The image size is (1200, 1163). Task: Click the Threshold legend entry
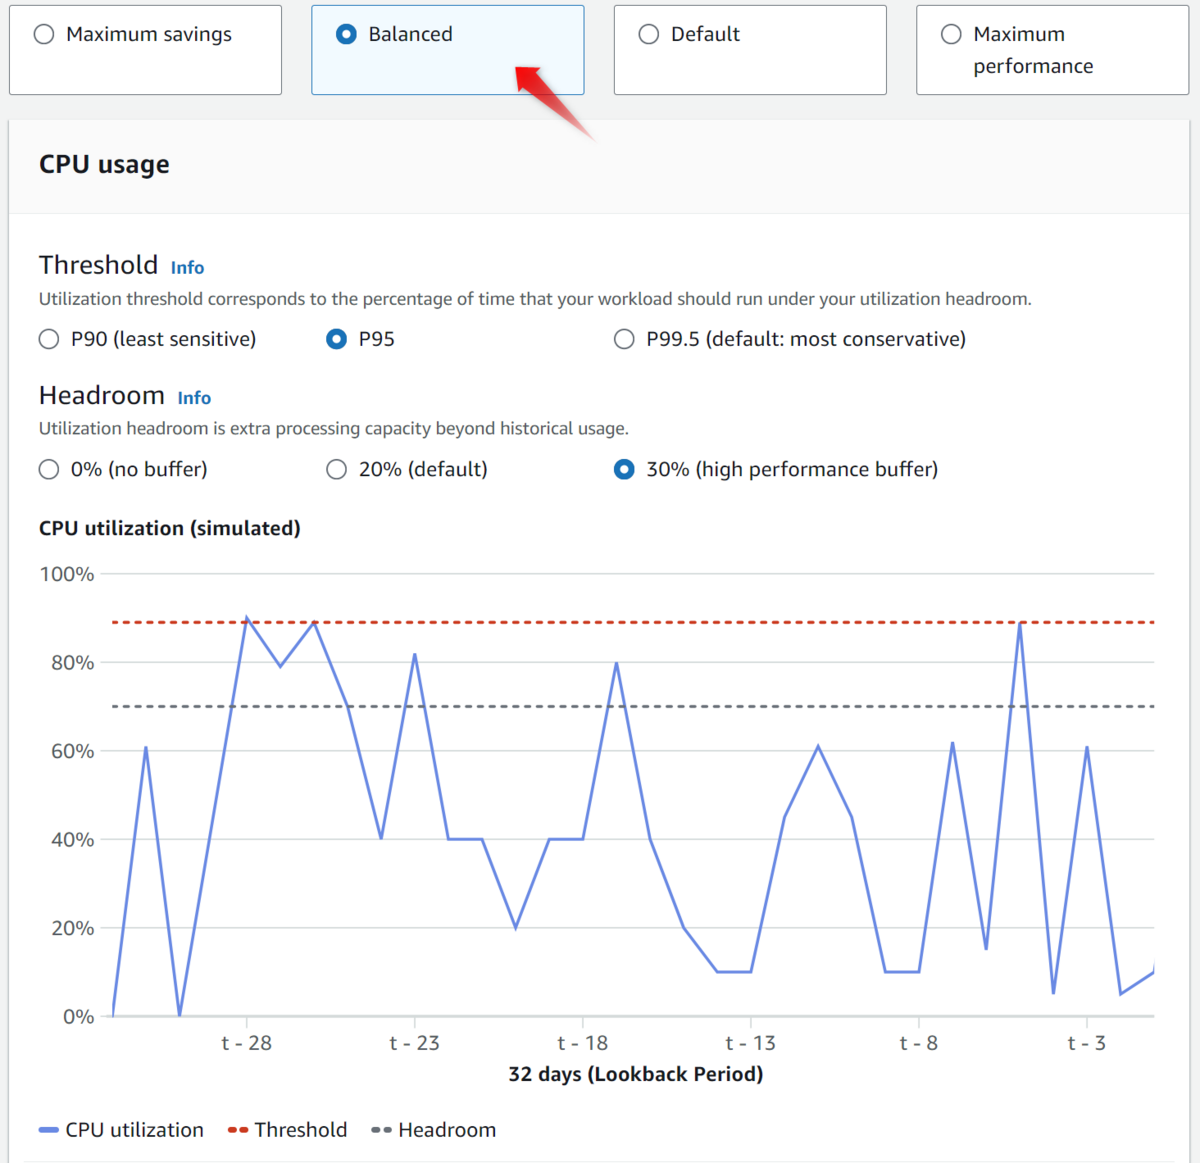[288, 1130]
